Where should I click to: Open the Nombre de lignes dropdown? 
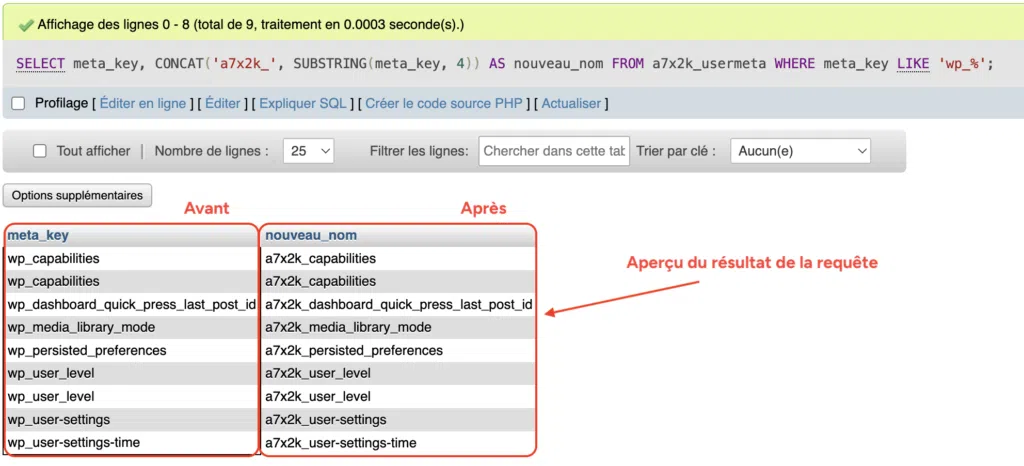click(309, 151)
